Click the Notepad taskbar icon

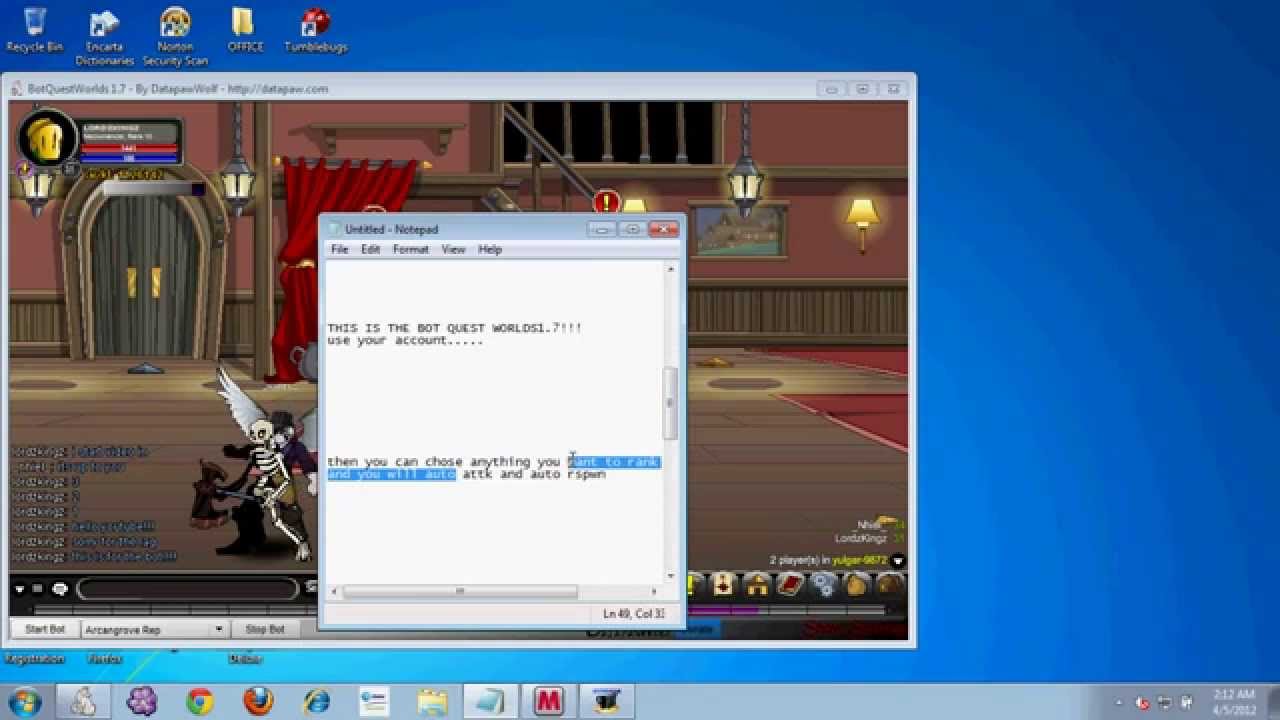[x=491, y=701]
